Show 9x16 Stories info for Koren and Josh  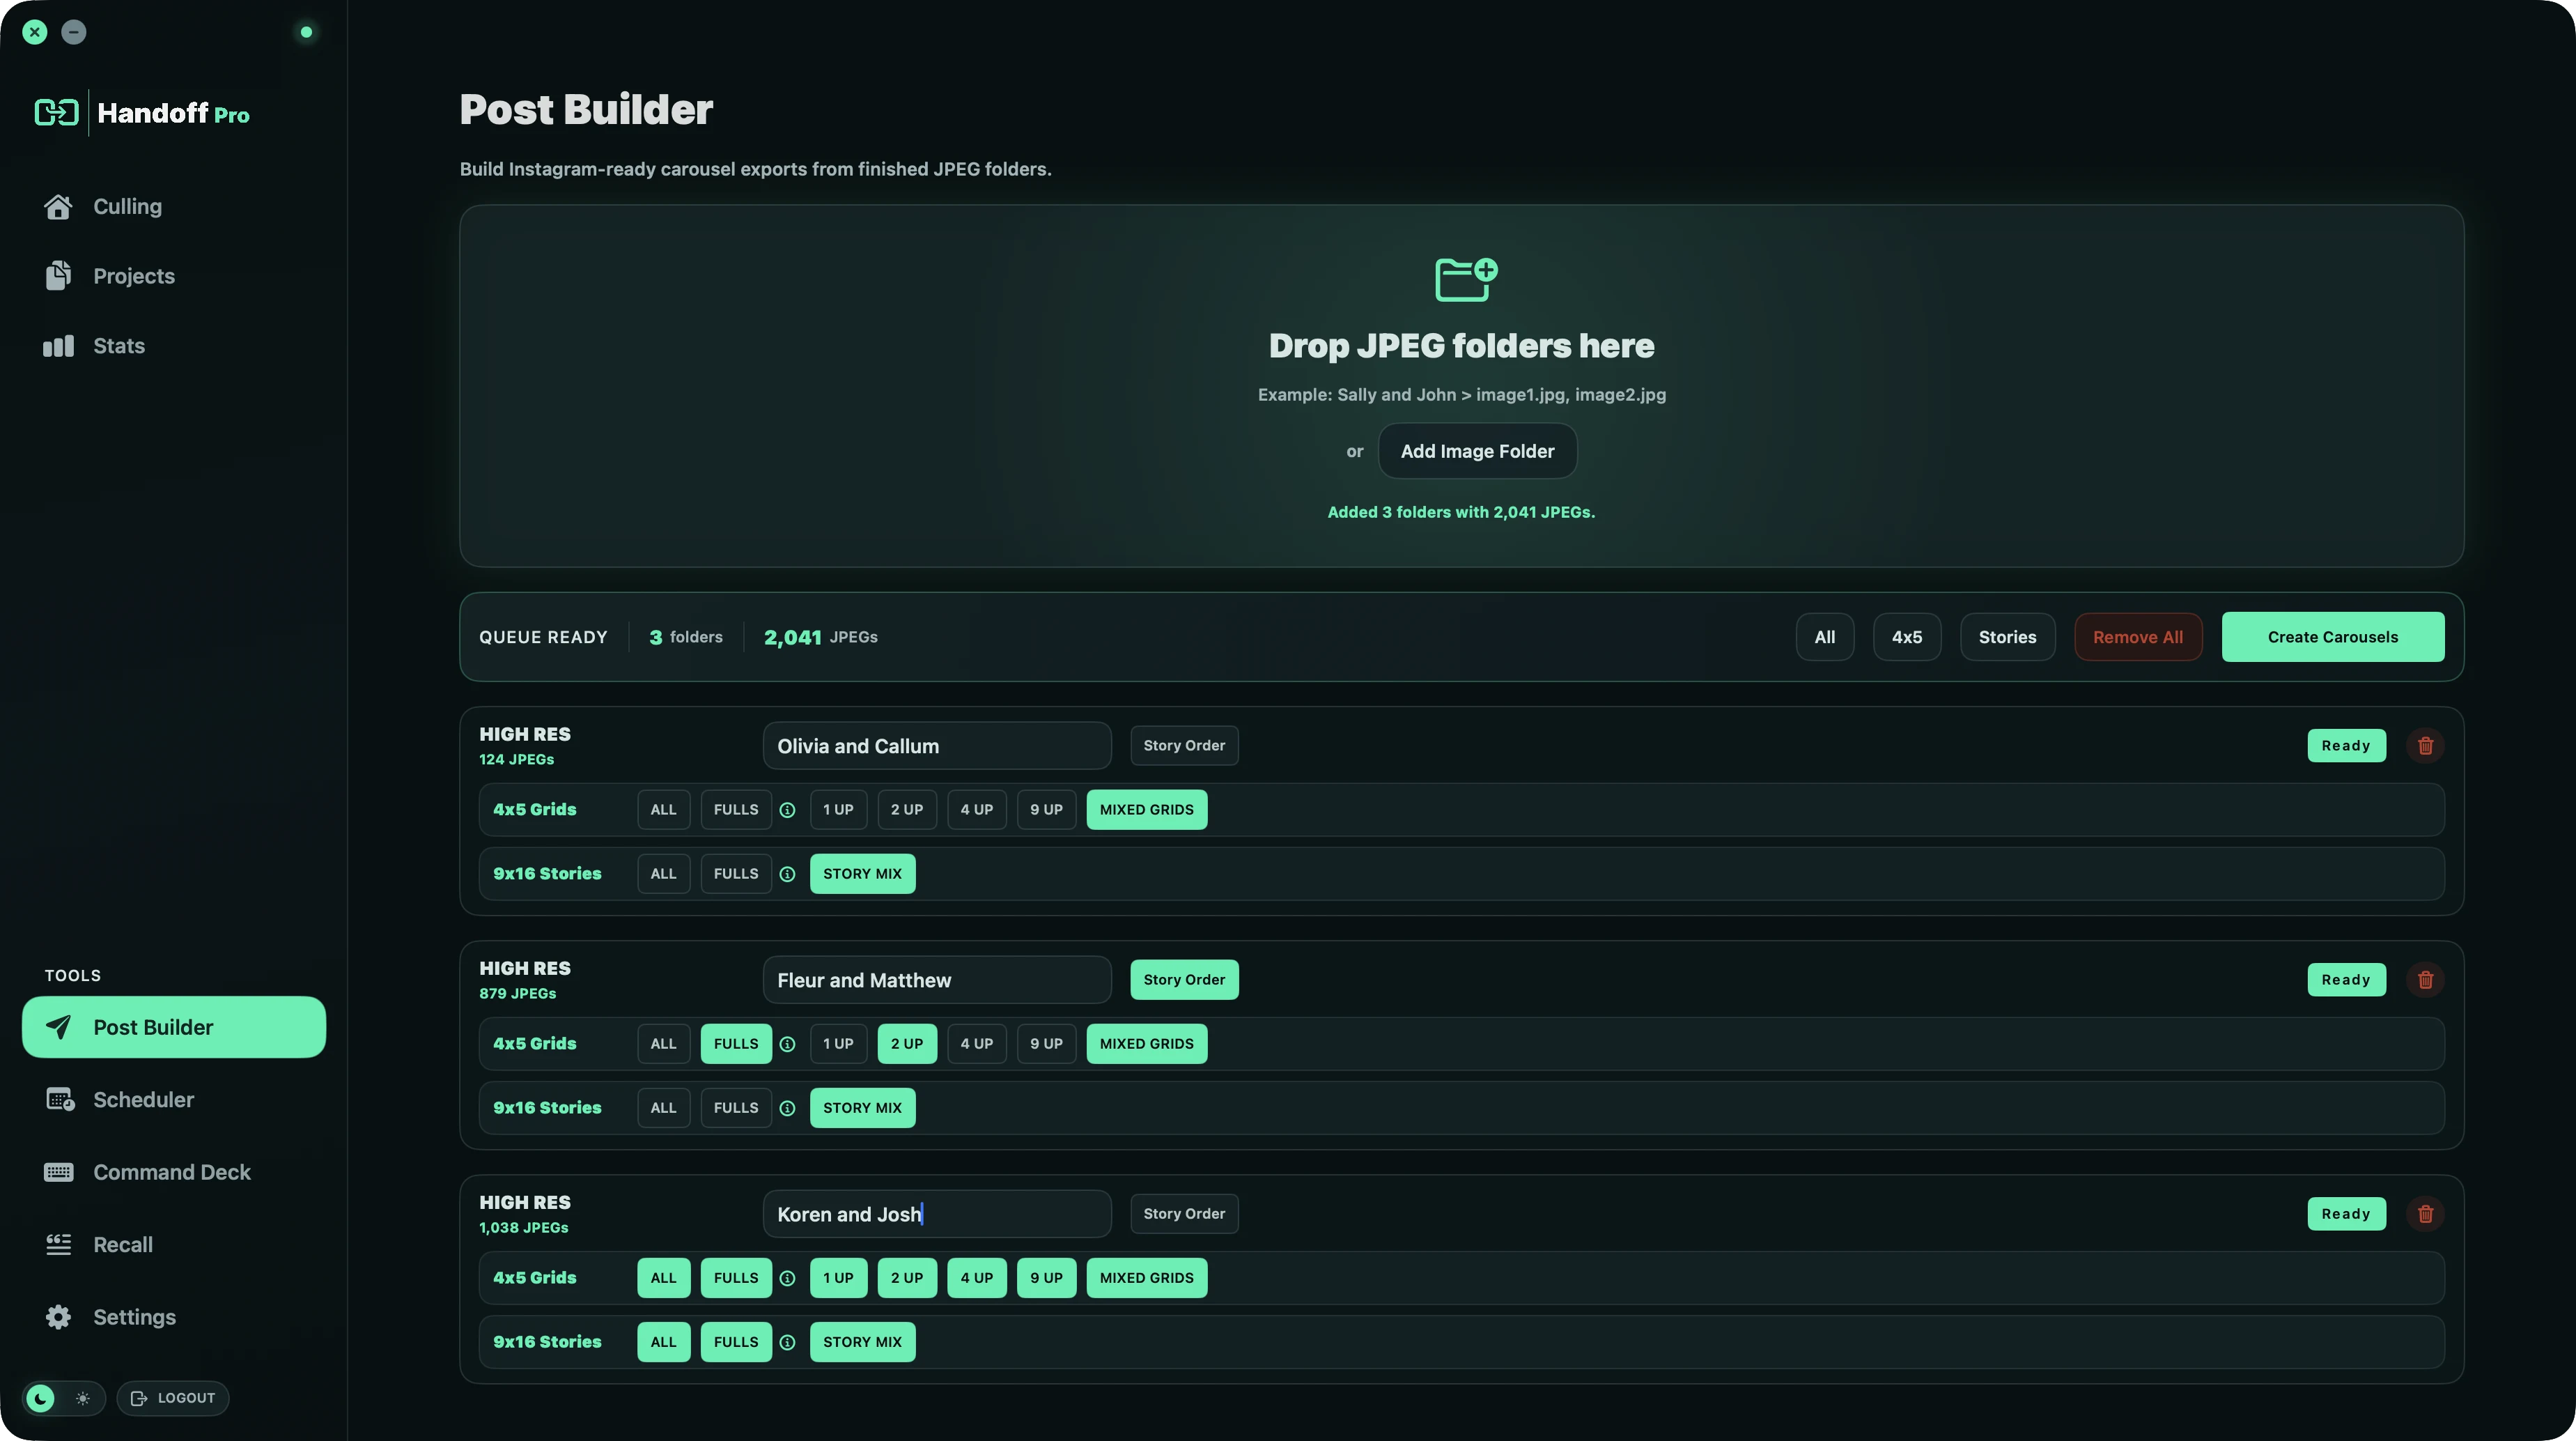pos(788,1342)
